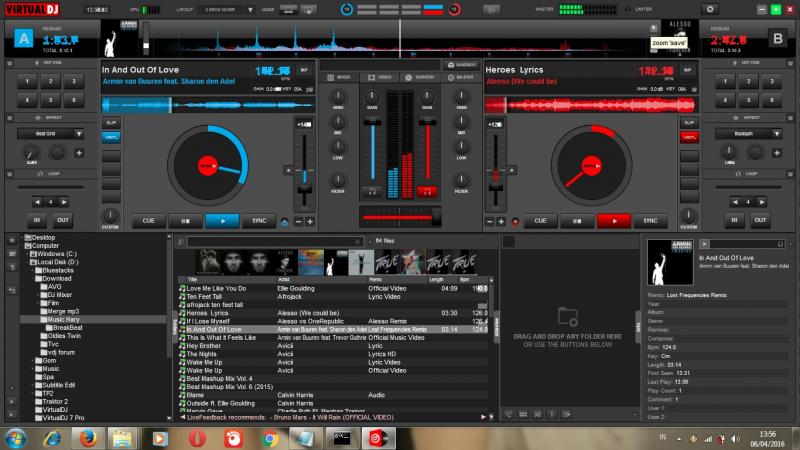This screenshot has height=450, width=800.
Task: Click the deck A key lock icon
Action: click(284, 221)
